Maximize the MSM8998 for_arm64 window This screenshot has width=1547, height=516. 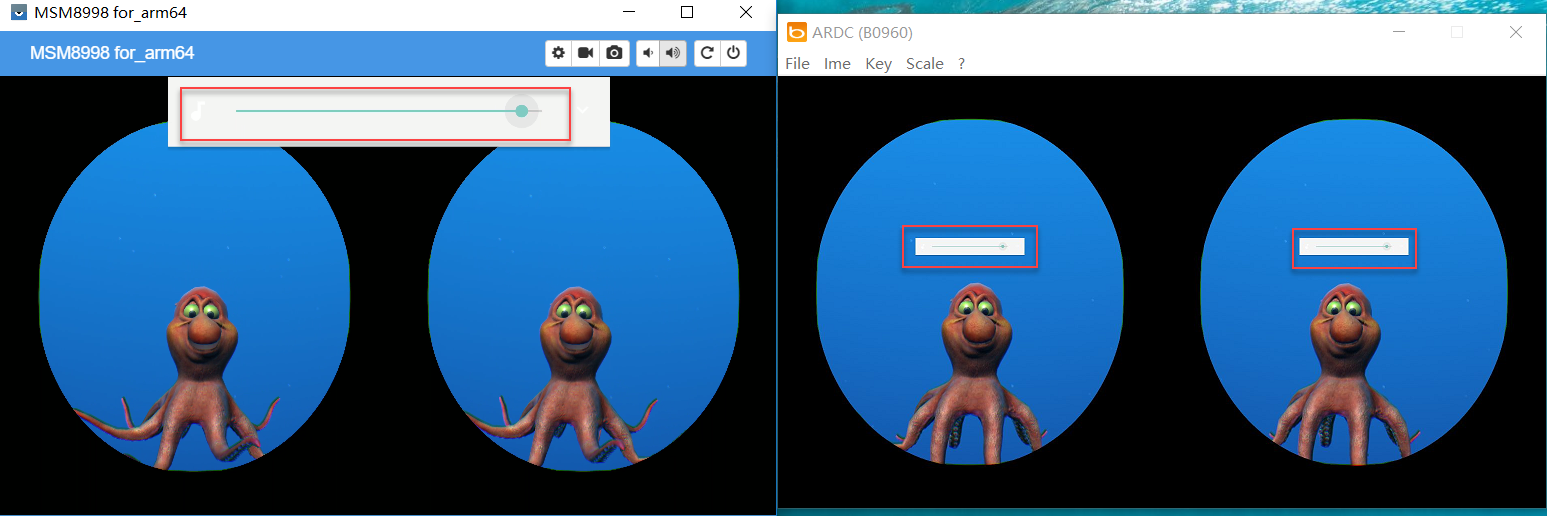pyautogui.click(x=687, y=12)
